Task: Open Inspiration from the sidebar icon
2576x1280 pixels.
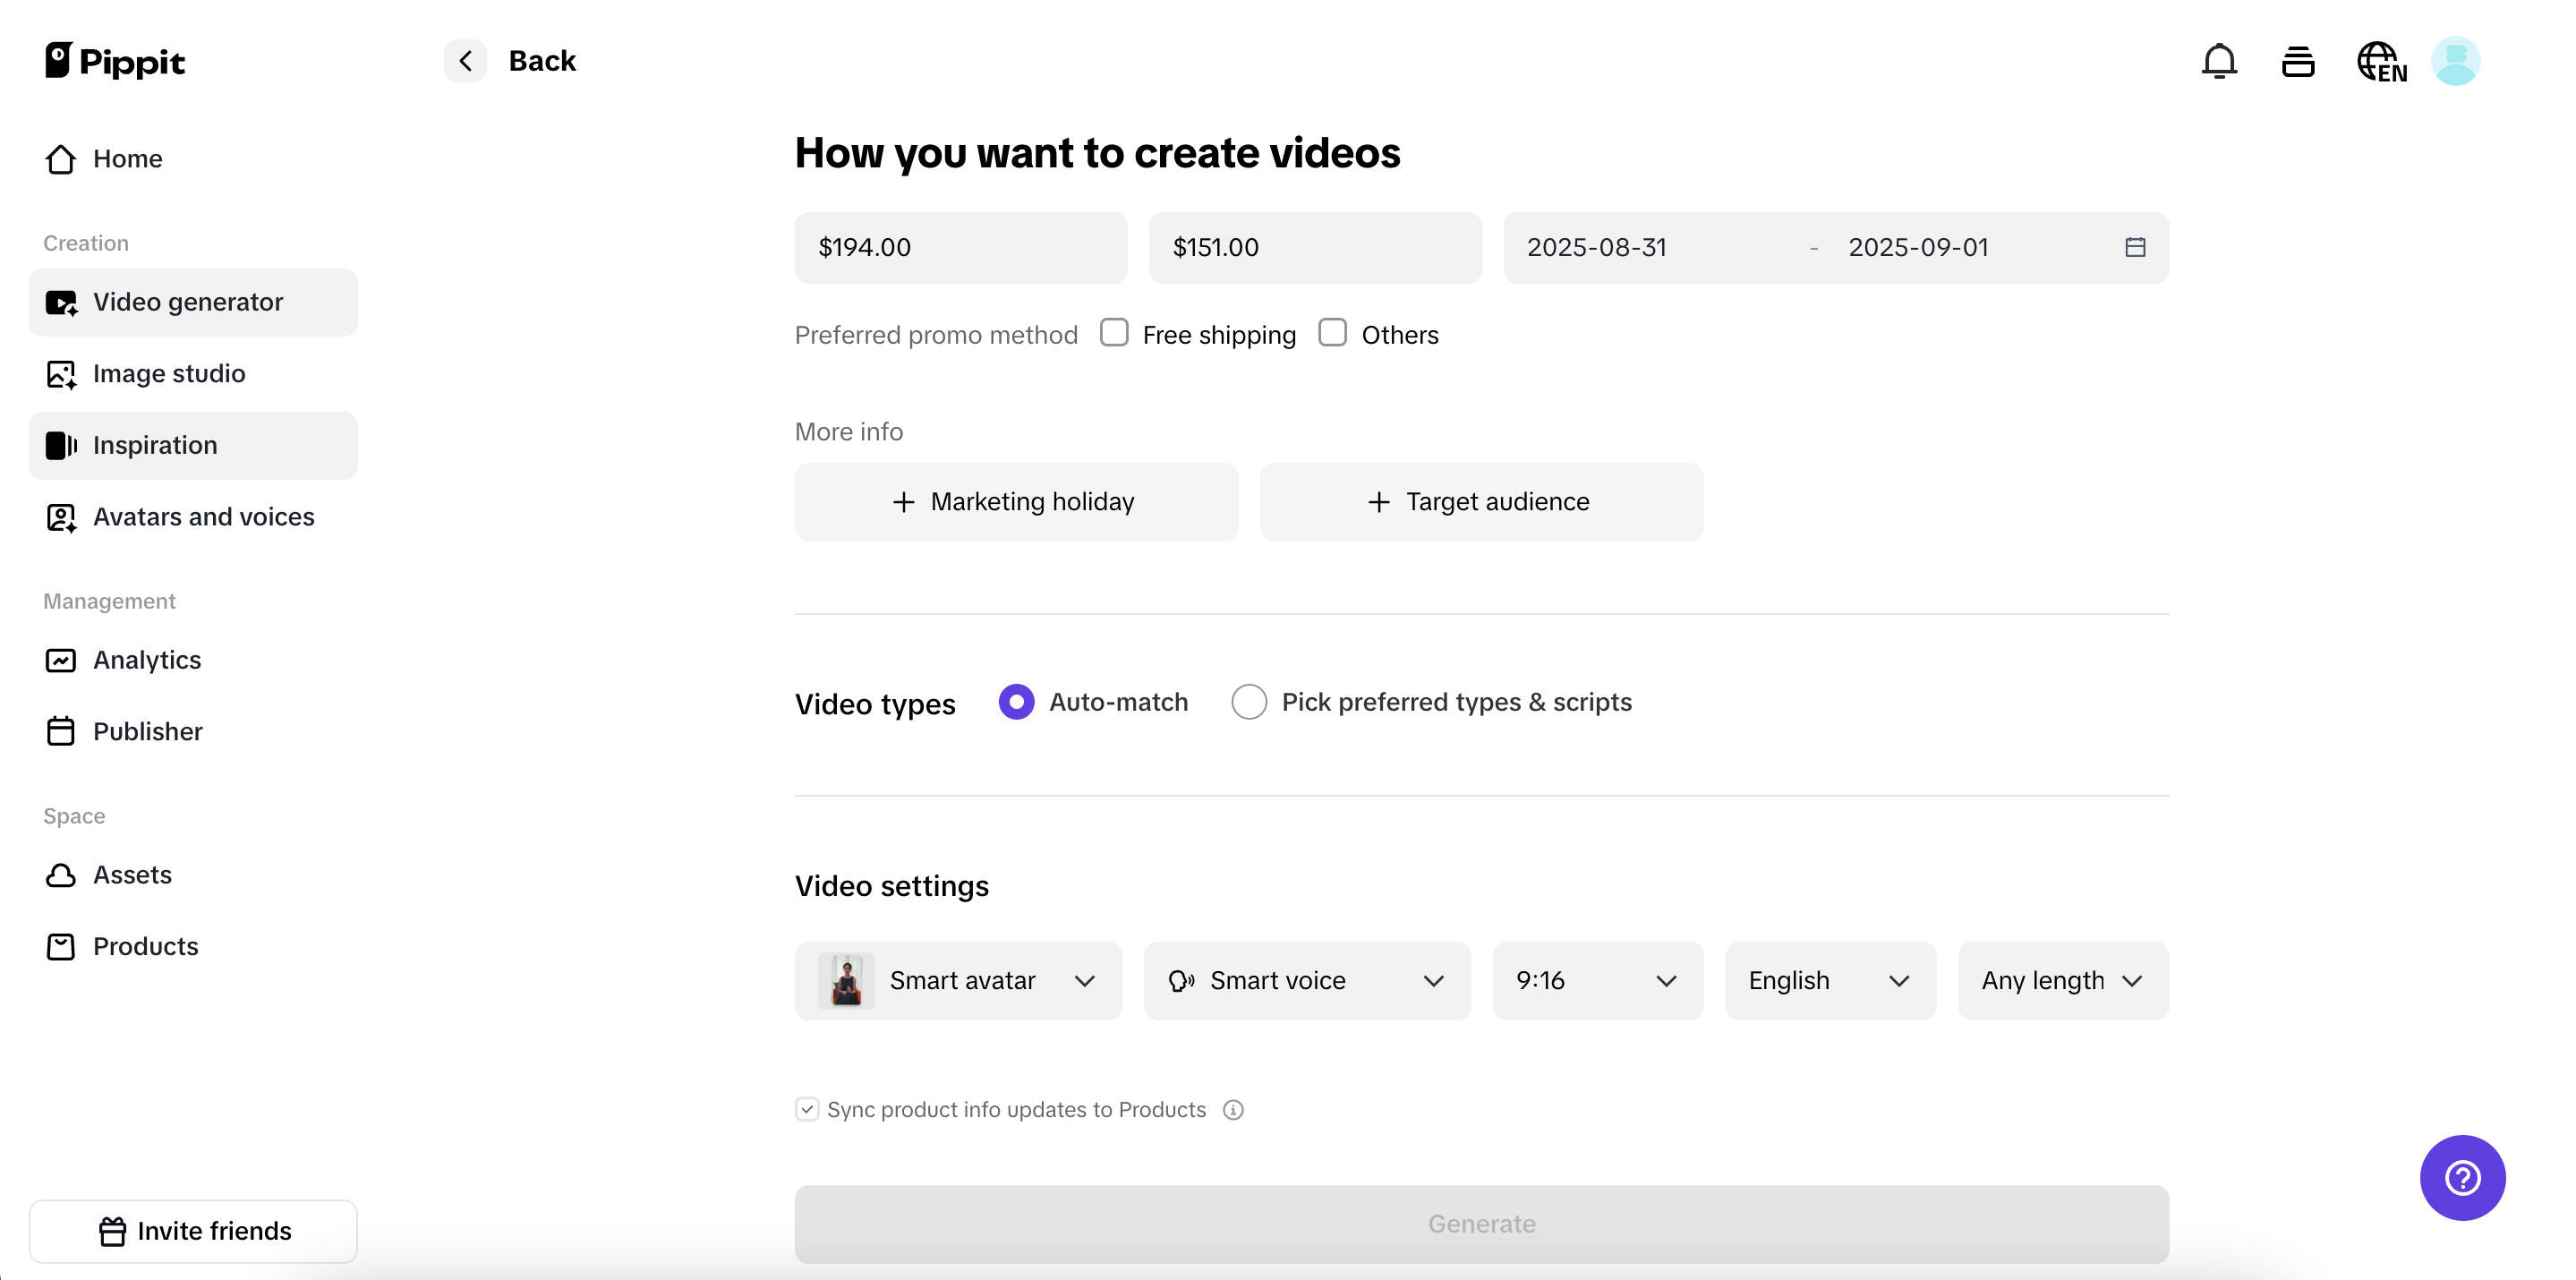Action: click(61, 445)
